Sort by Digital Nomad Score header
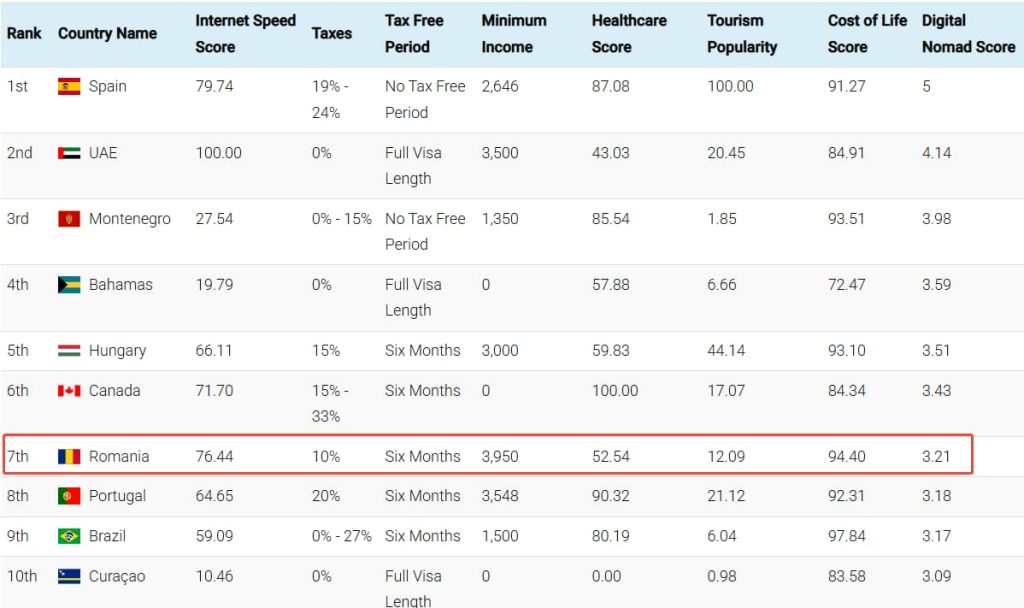This screenshot has height=608, width=1024. 968,33
